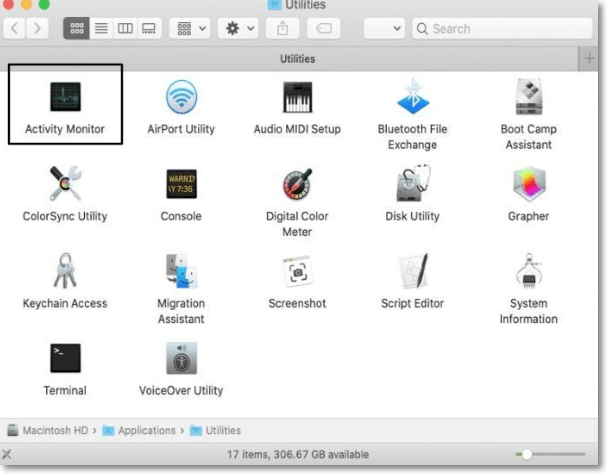Click Applications in the path bar
This screenshot has height=474, width=607.
[146, 430]
